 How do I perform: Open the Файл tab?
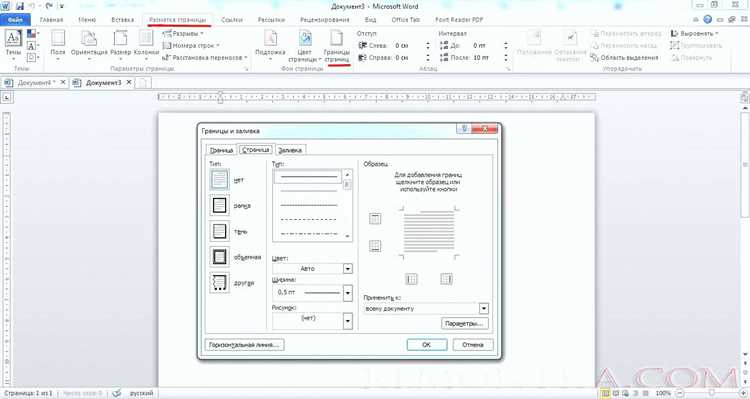pos(15,20)
